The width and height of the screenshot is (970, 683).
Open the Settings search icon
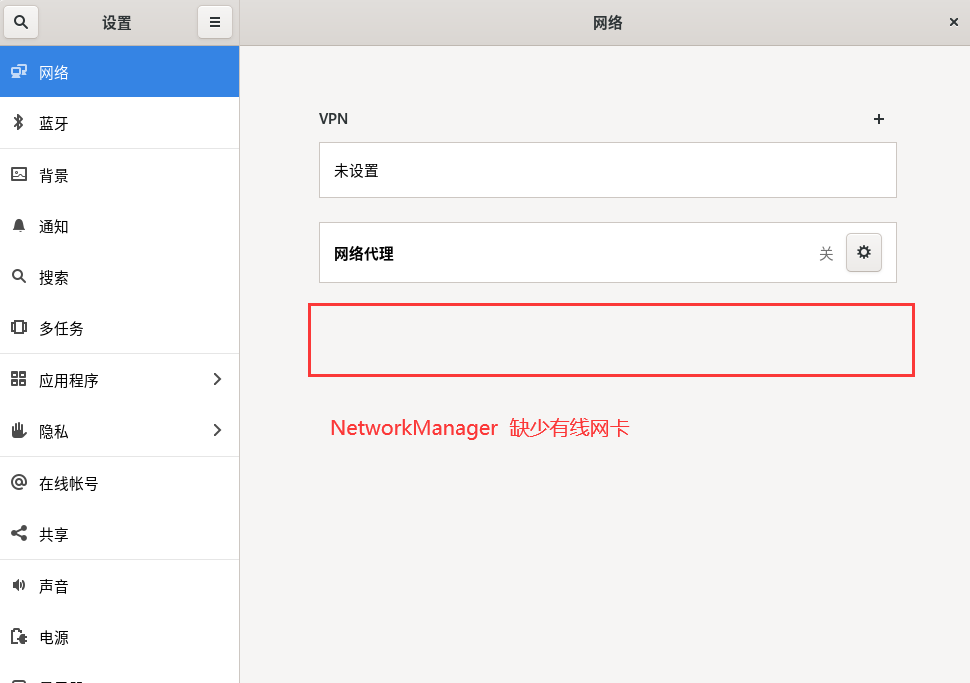click(x=21, y=21)
